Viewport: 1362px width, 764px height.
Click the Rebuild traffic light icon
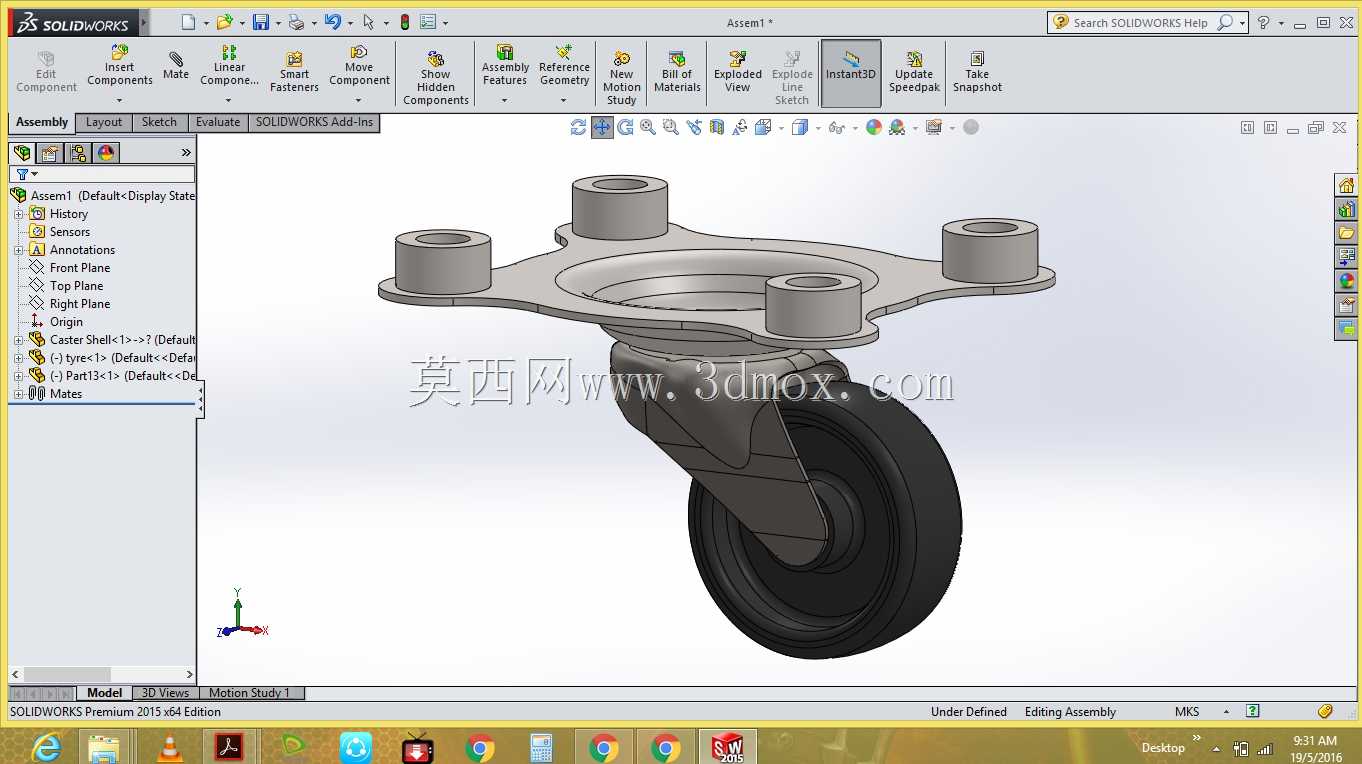[405, 22]
